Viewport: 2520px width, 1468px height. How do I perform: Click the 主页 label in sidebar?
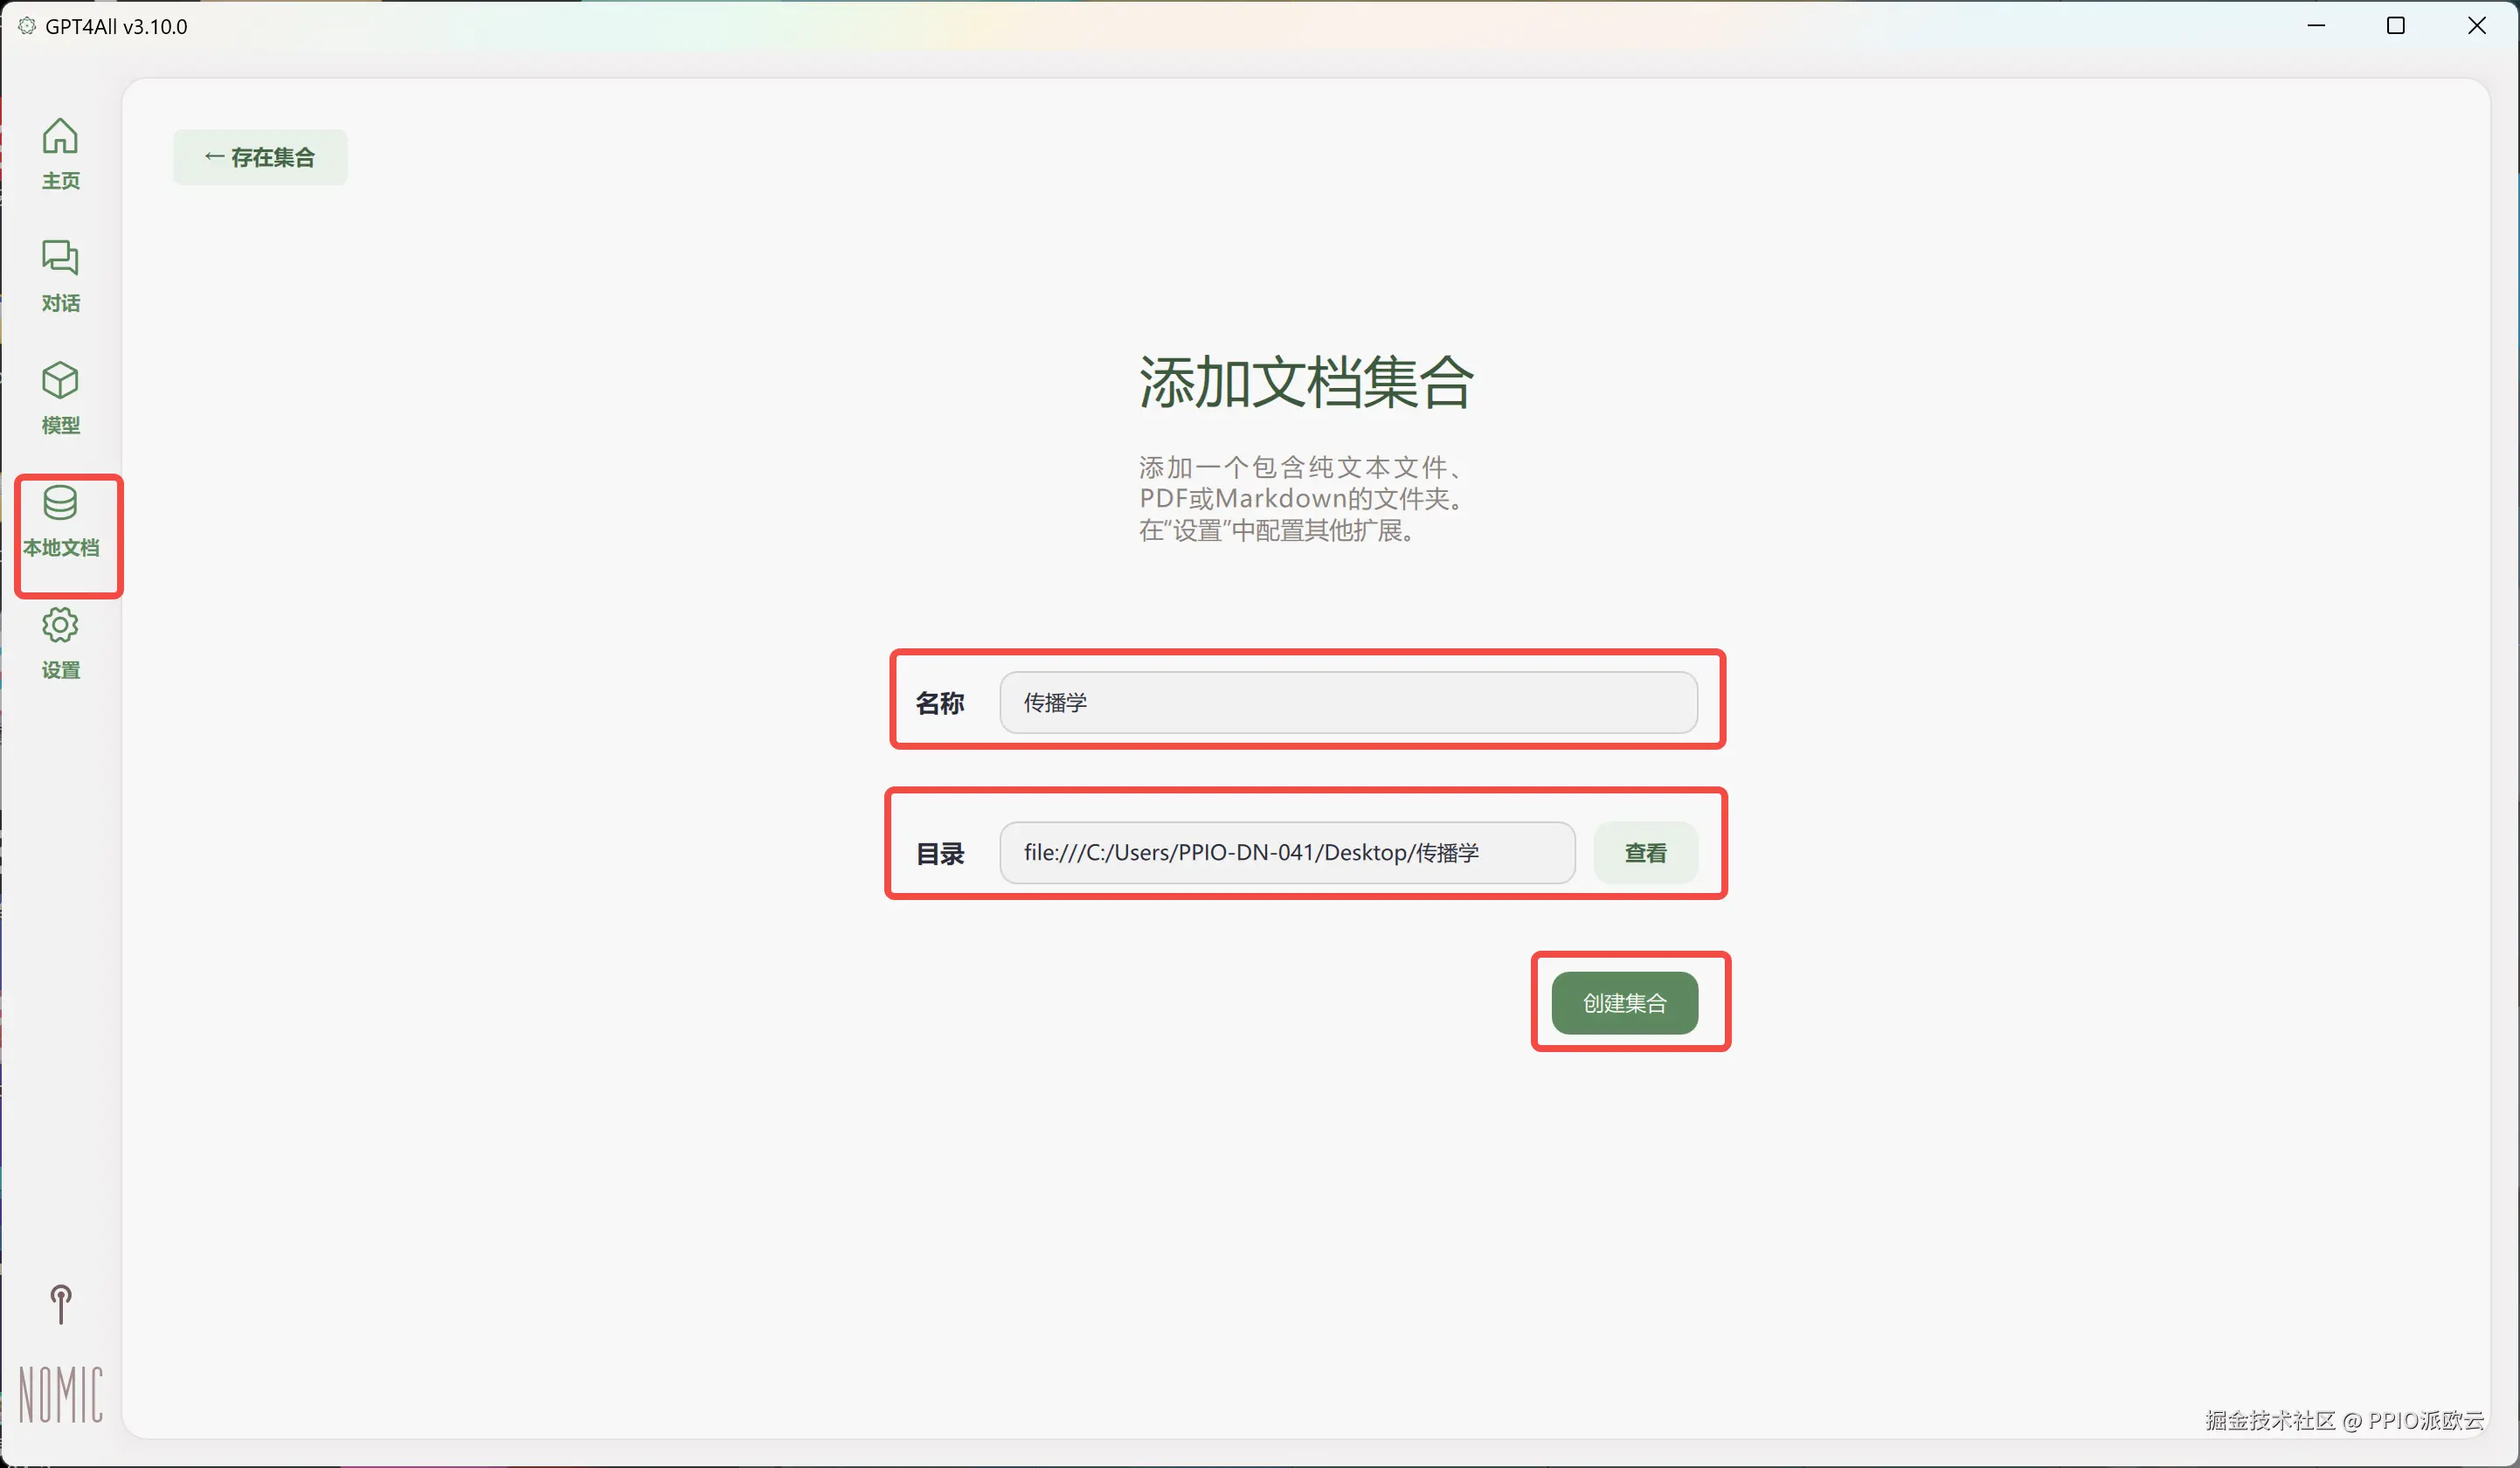pyautogui.click(x=60, y=181)
